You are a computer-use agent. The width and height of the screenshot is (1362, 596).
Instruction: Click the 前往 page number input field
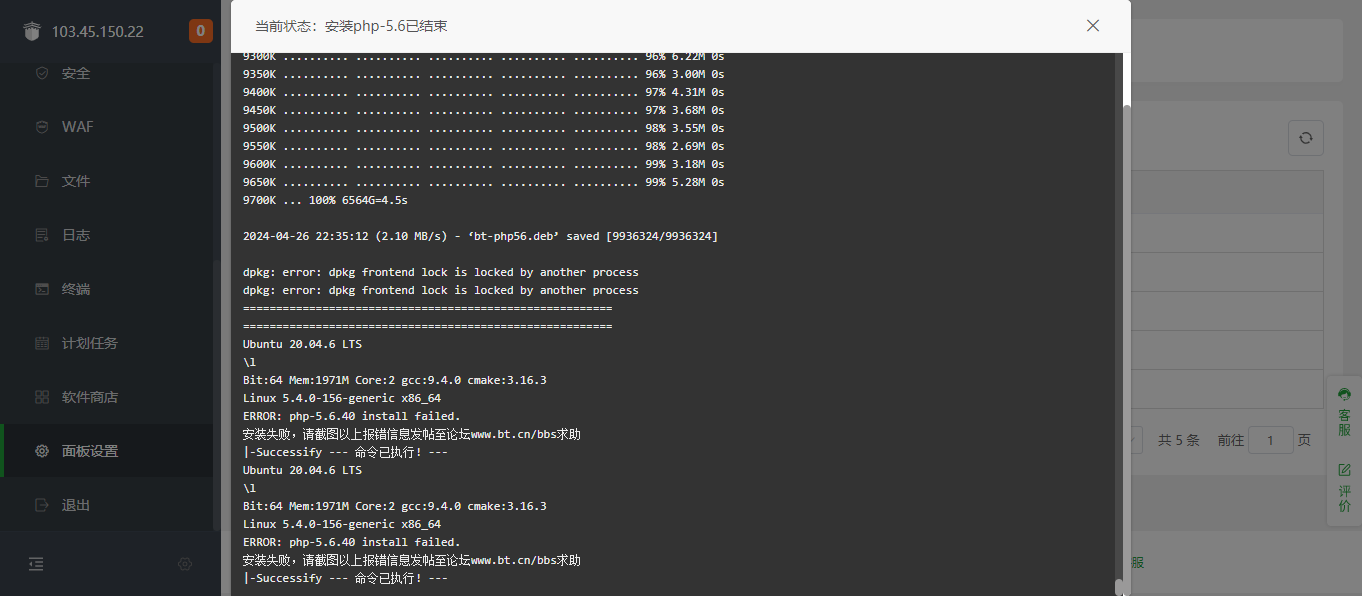click(1271, 440)
